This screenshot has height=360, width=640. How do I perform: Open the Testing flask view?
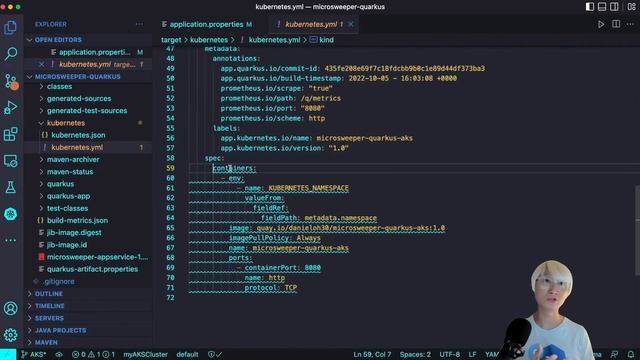click(11, 187)
